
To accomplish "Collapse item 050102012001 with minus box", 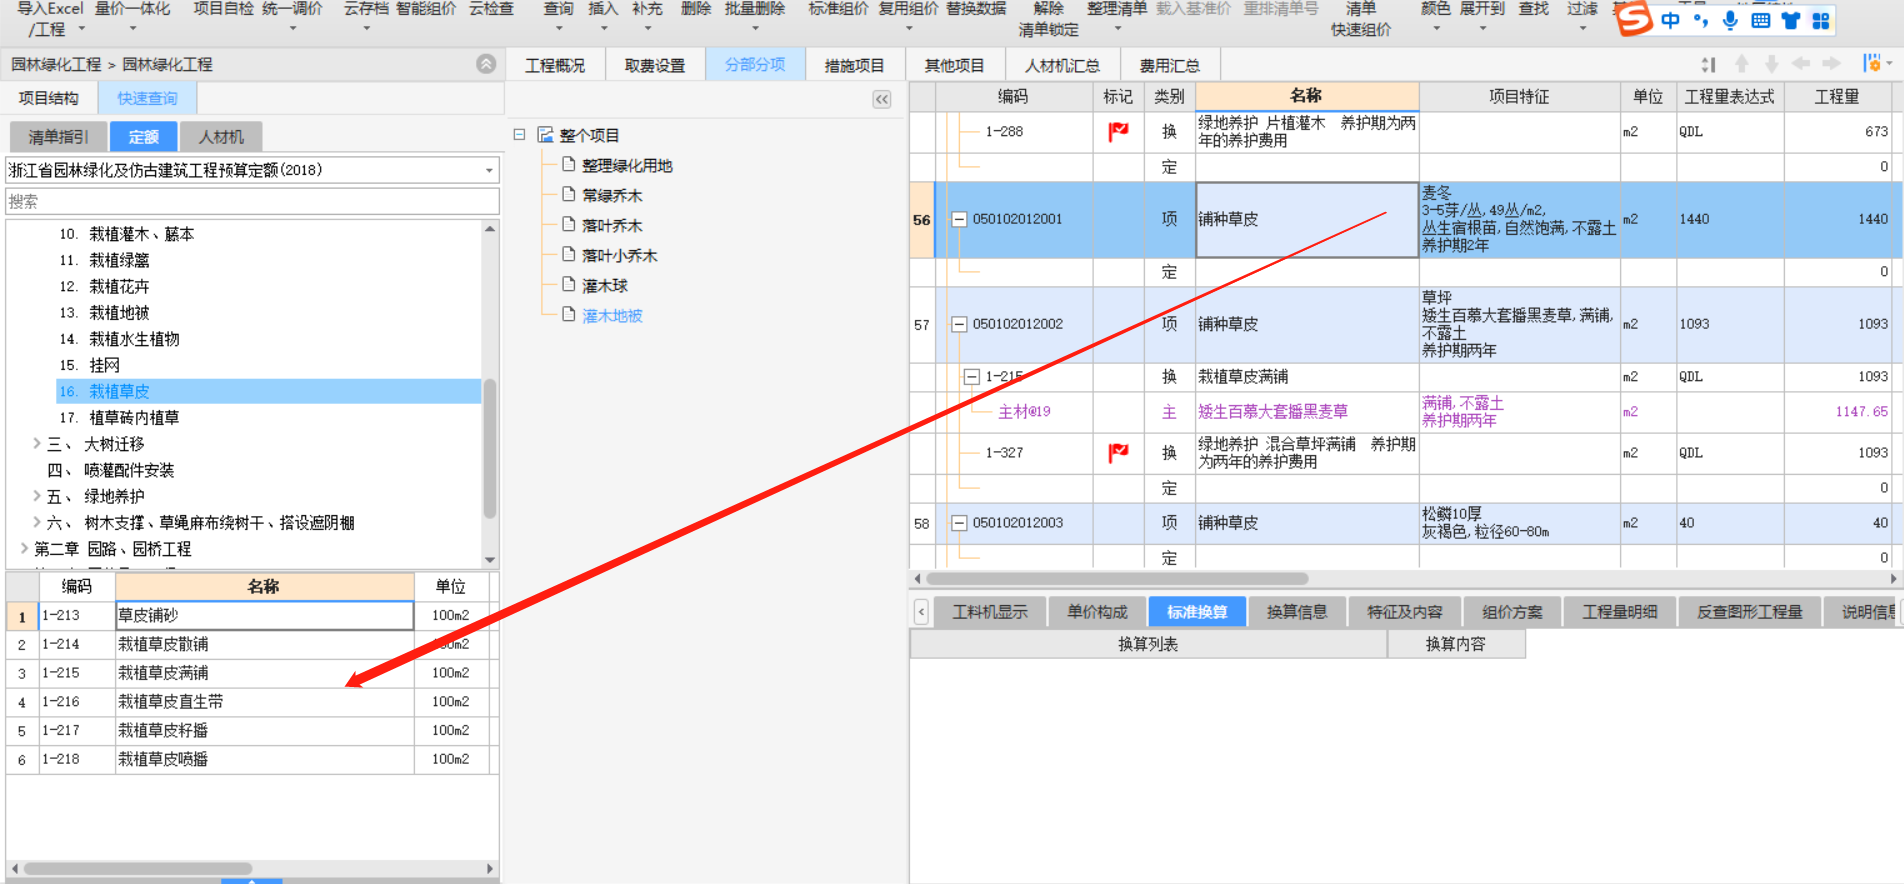I will point(959,219).
